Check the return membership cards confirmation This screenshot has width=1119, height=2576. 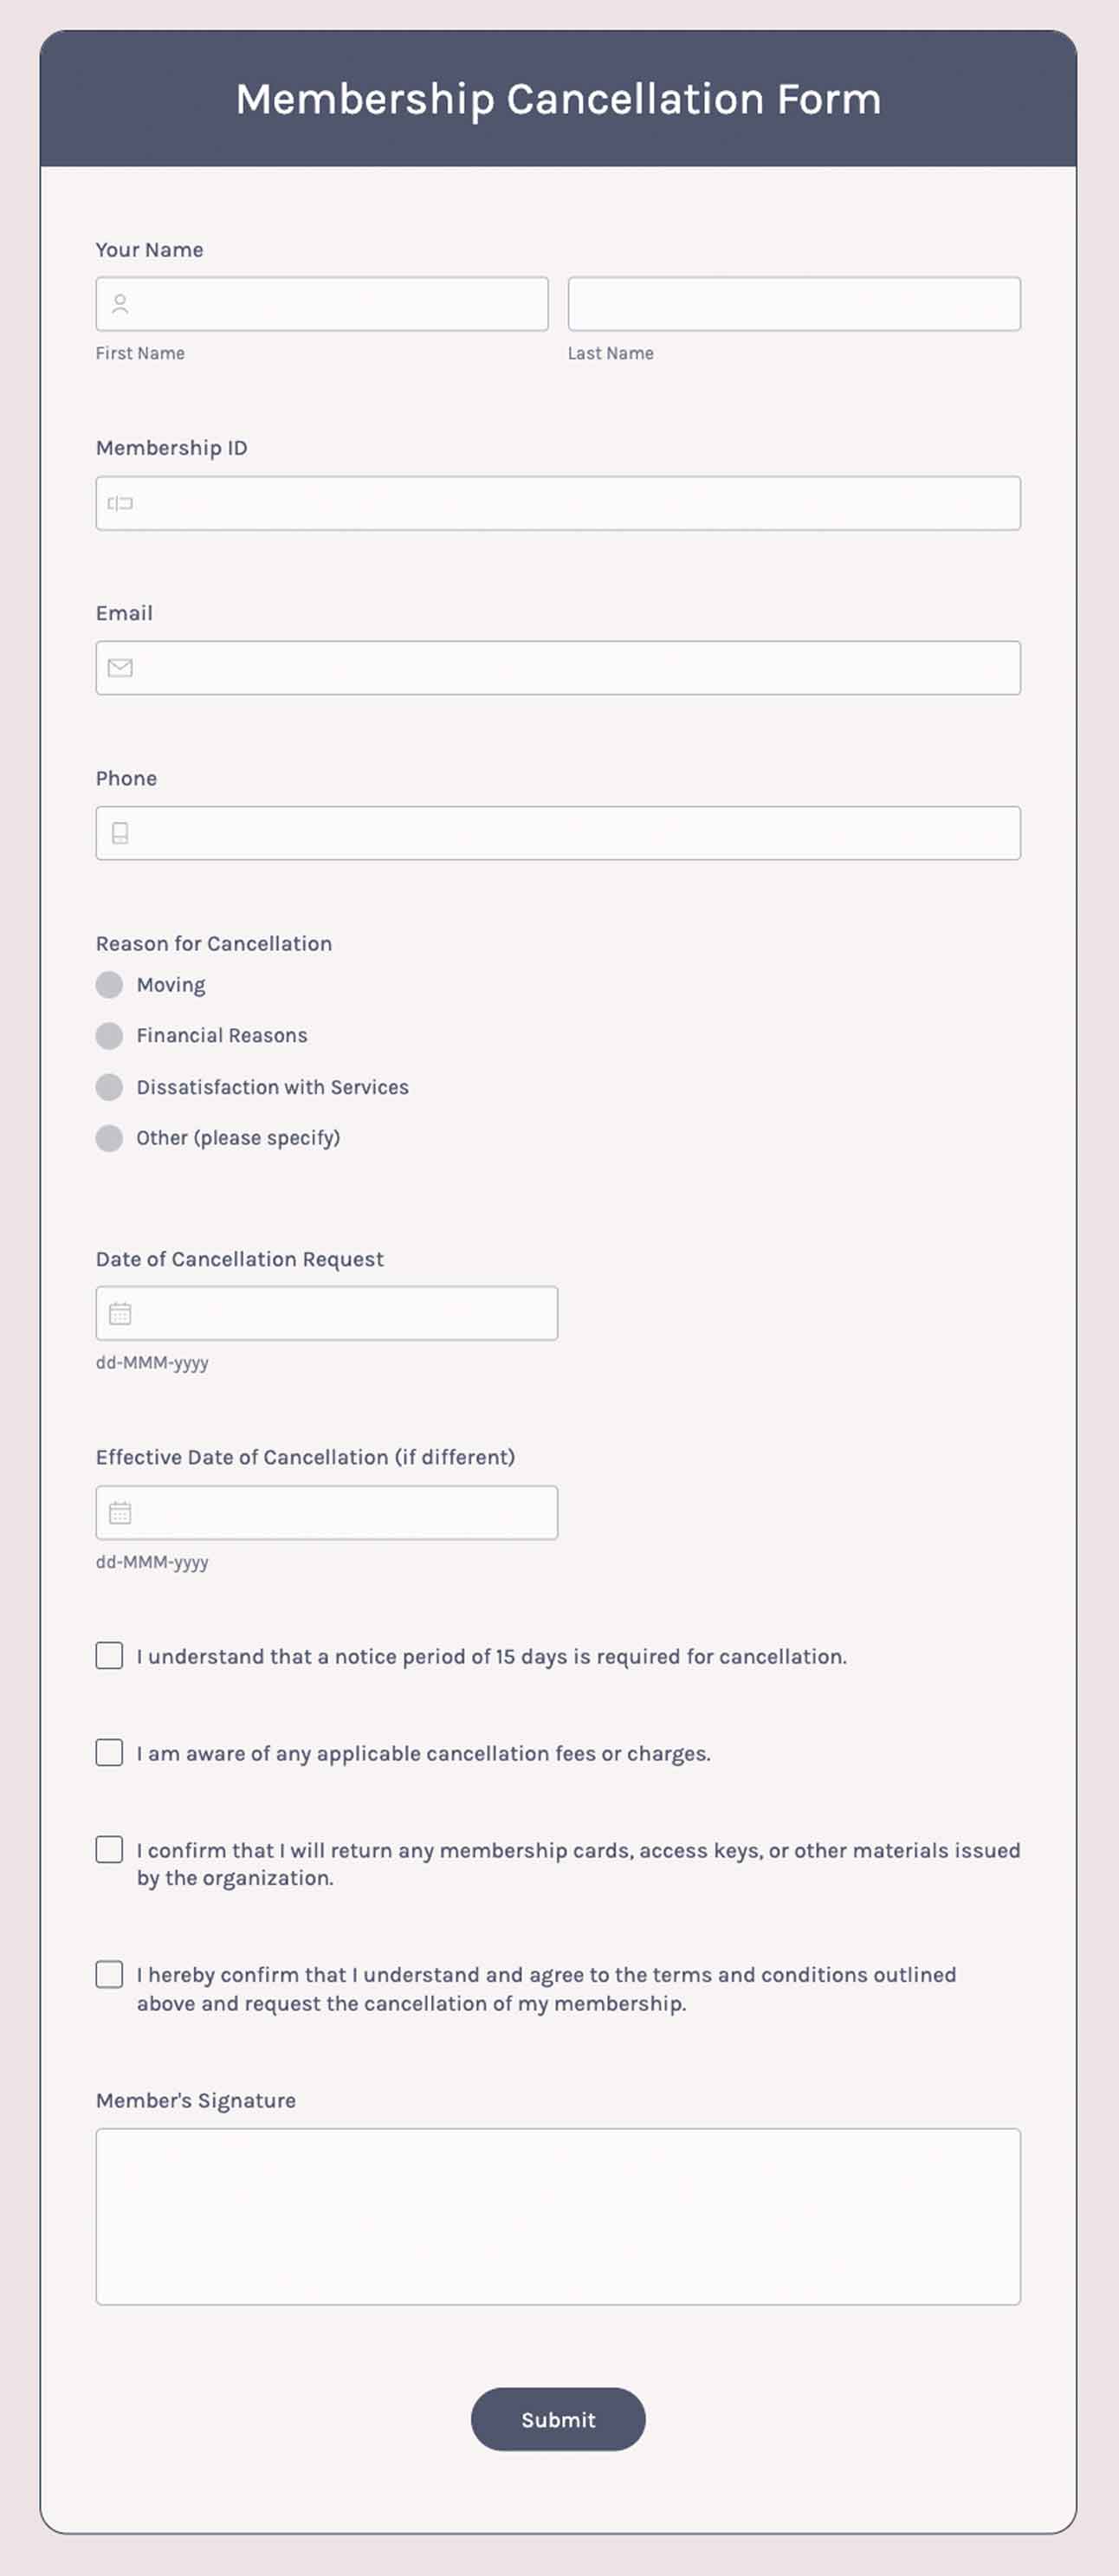(x=108, y=1849)
